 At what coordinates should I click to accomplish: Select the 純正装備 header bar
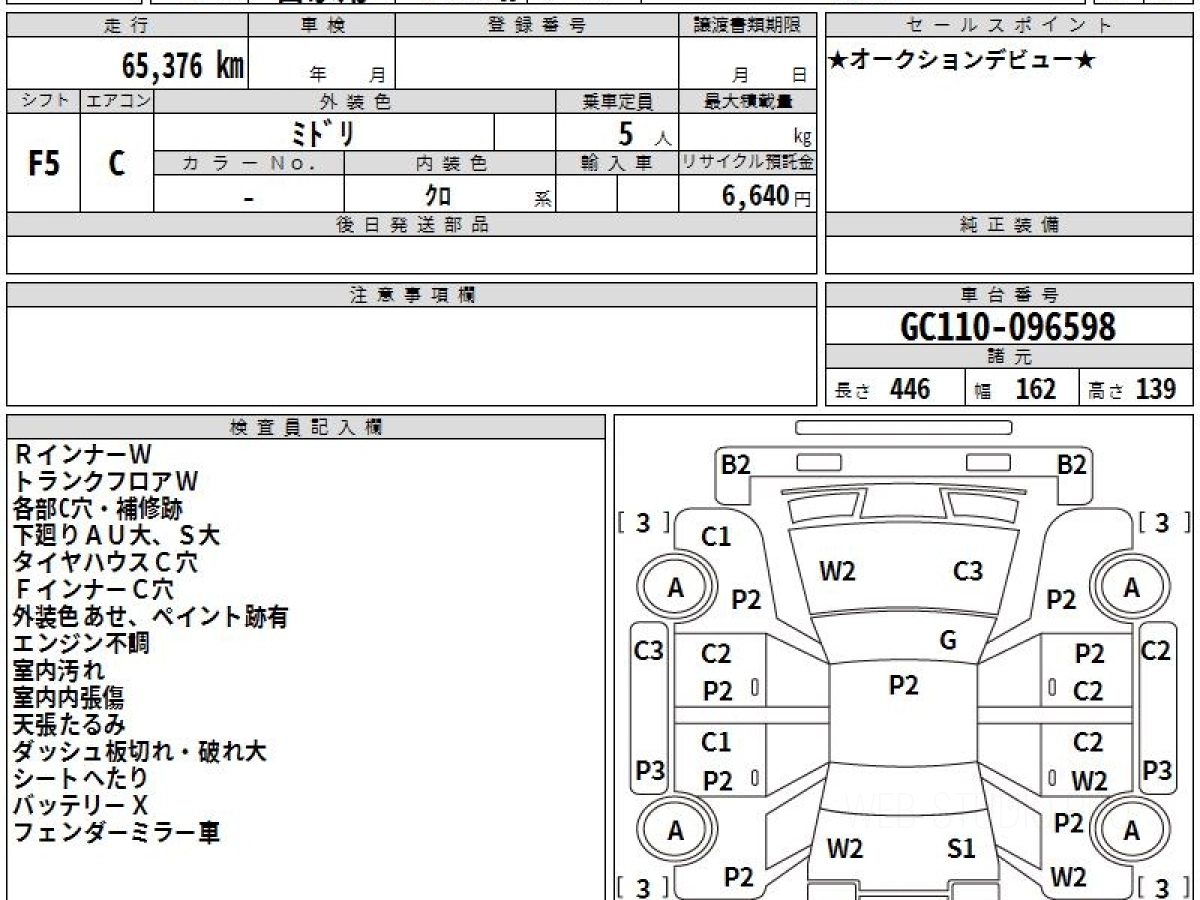pyautogui.click(x=1010, y=225)
